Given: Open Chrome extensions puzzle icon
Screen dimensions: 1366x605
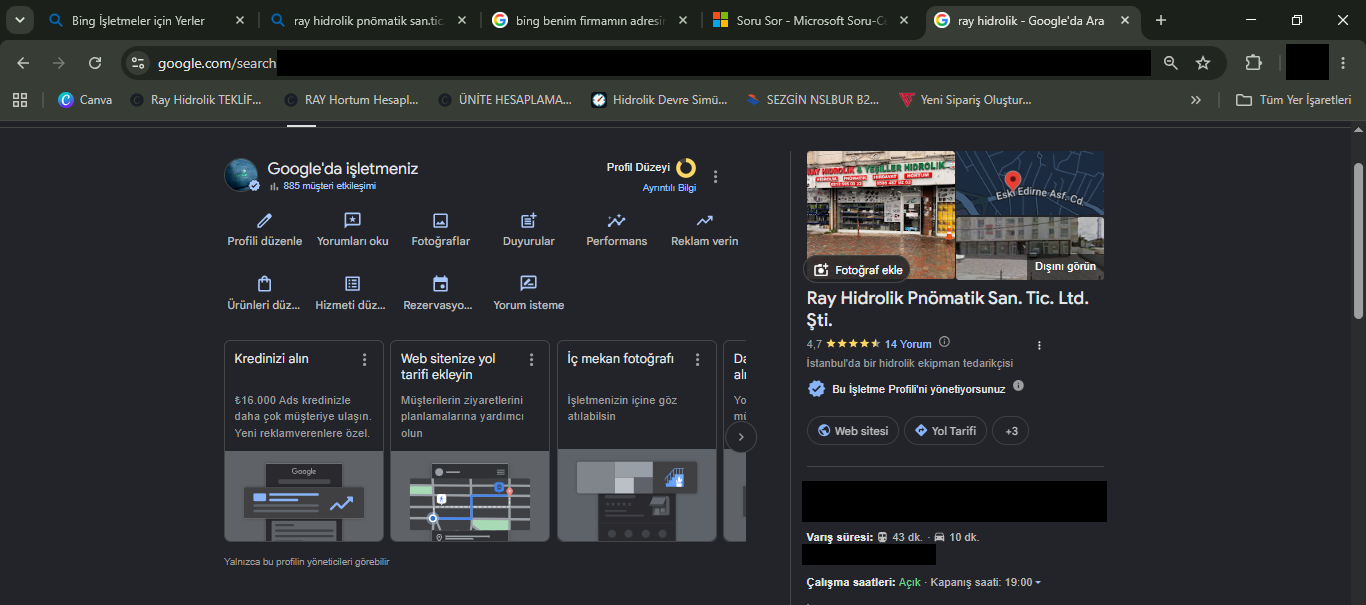Looking at the screenshot, I should (x=1254, y=63).
